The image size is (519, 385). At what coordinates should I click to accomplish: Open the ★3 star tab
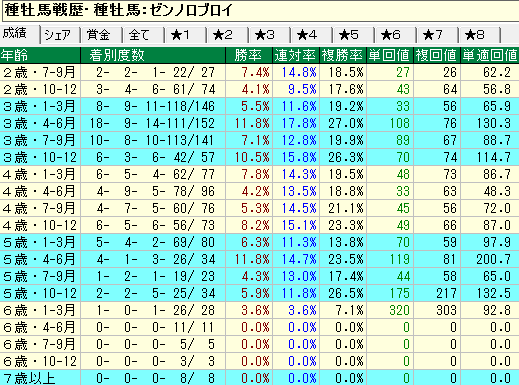(x=270, y=35)
